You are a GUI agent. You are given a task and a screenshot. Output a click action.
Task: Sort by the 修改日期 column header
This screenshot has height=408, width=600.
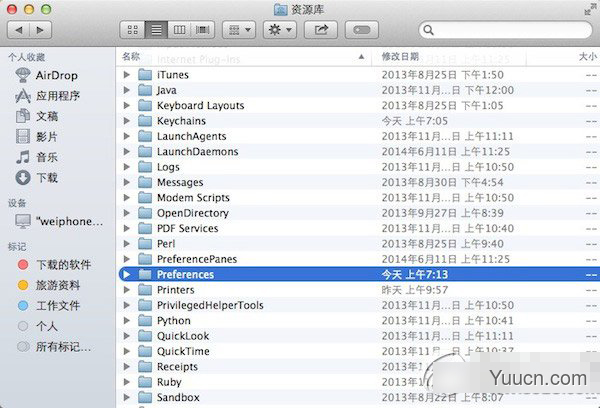click(x=449, y=57)
